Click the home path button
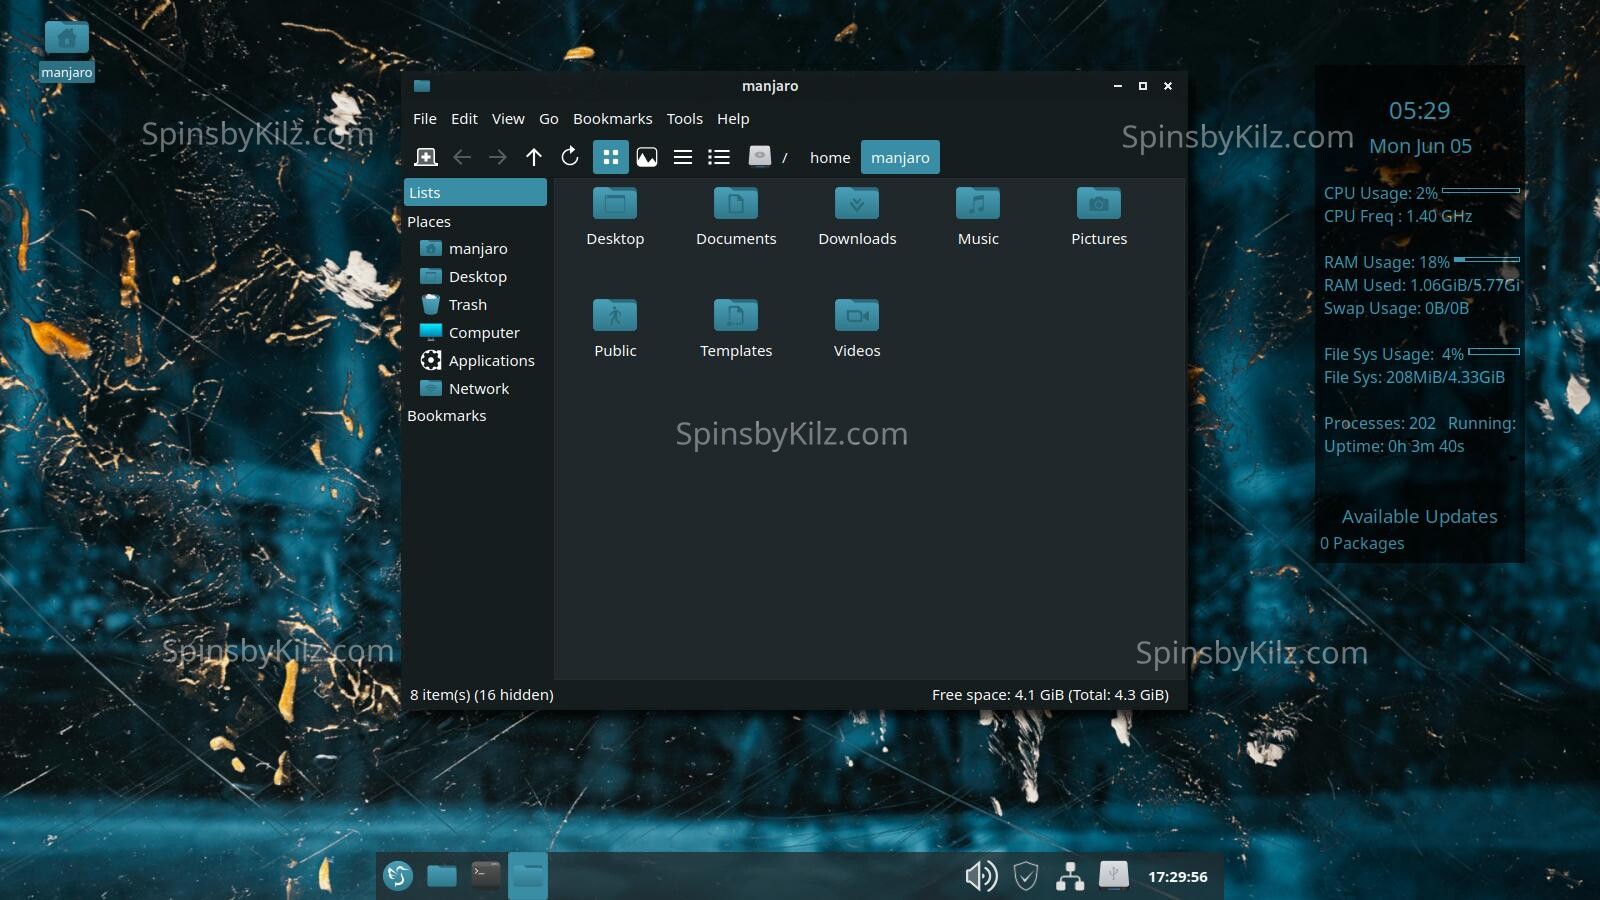 point(829,158)
